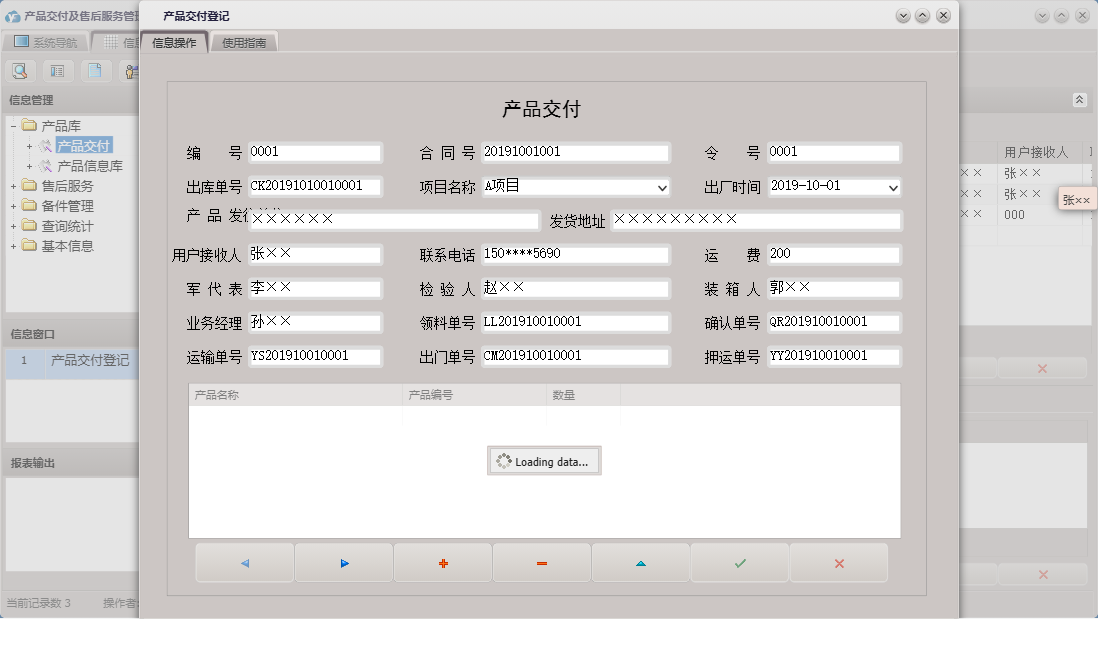Click the user management icon on the toolbar
The height and width of the screenshot is (670, 1098).
click(x=133, y=71)
